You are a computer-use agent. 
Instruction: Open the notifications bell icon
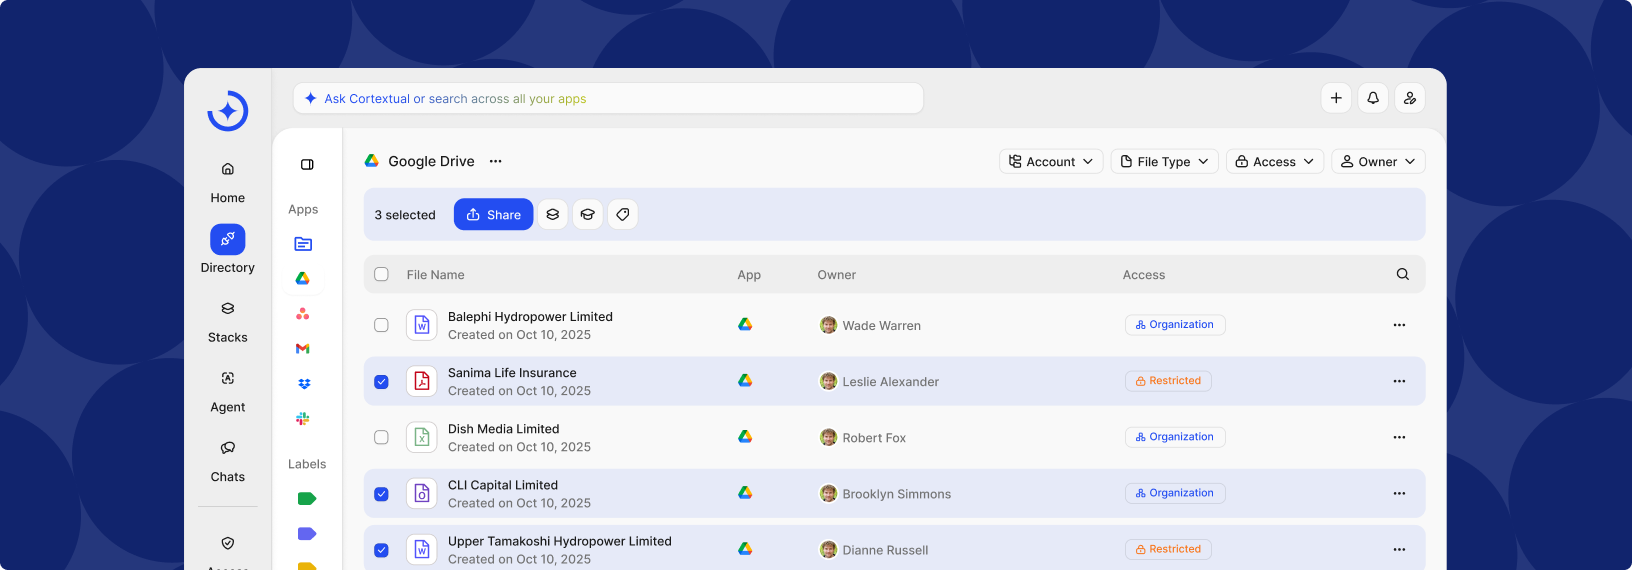pyautogui.click(x=1372, y=98)
